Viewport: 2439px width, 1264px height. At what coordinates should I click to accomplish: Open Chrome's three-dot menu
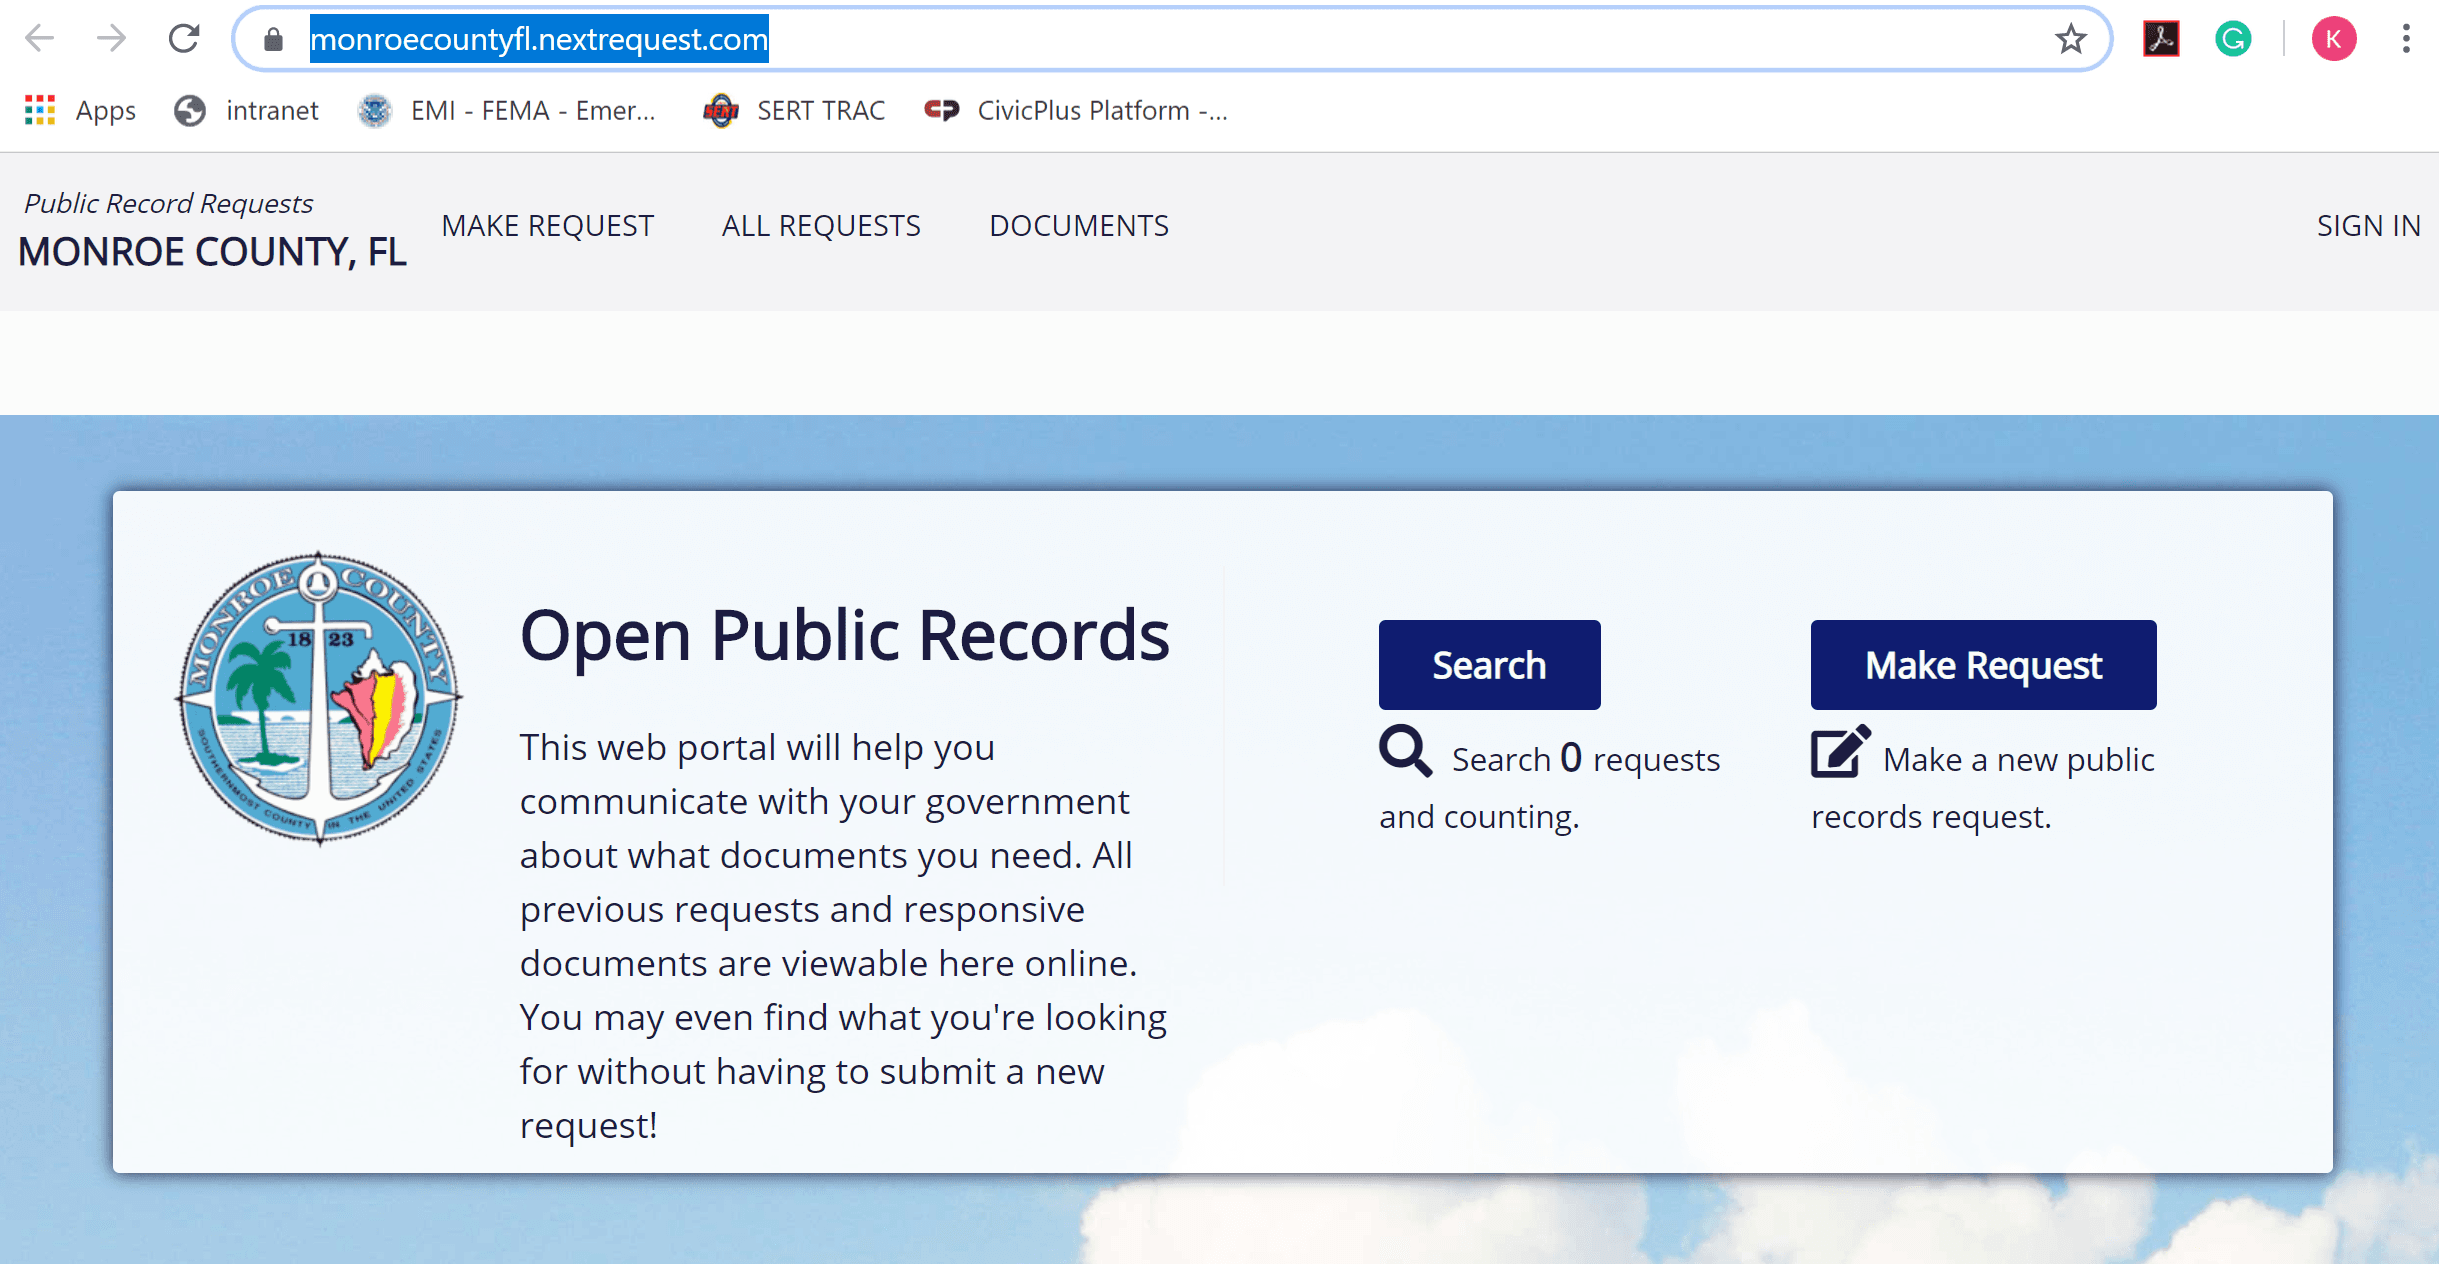click(2407, 39)
